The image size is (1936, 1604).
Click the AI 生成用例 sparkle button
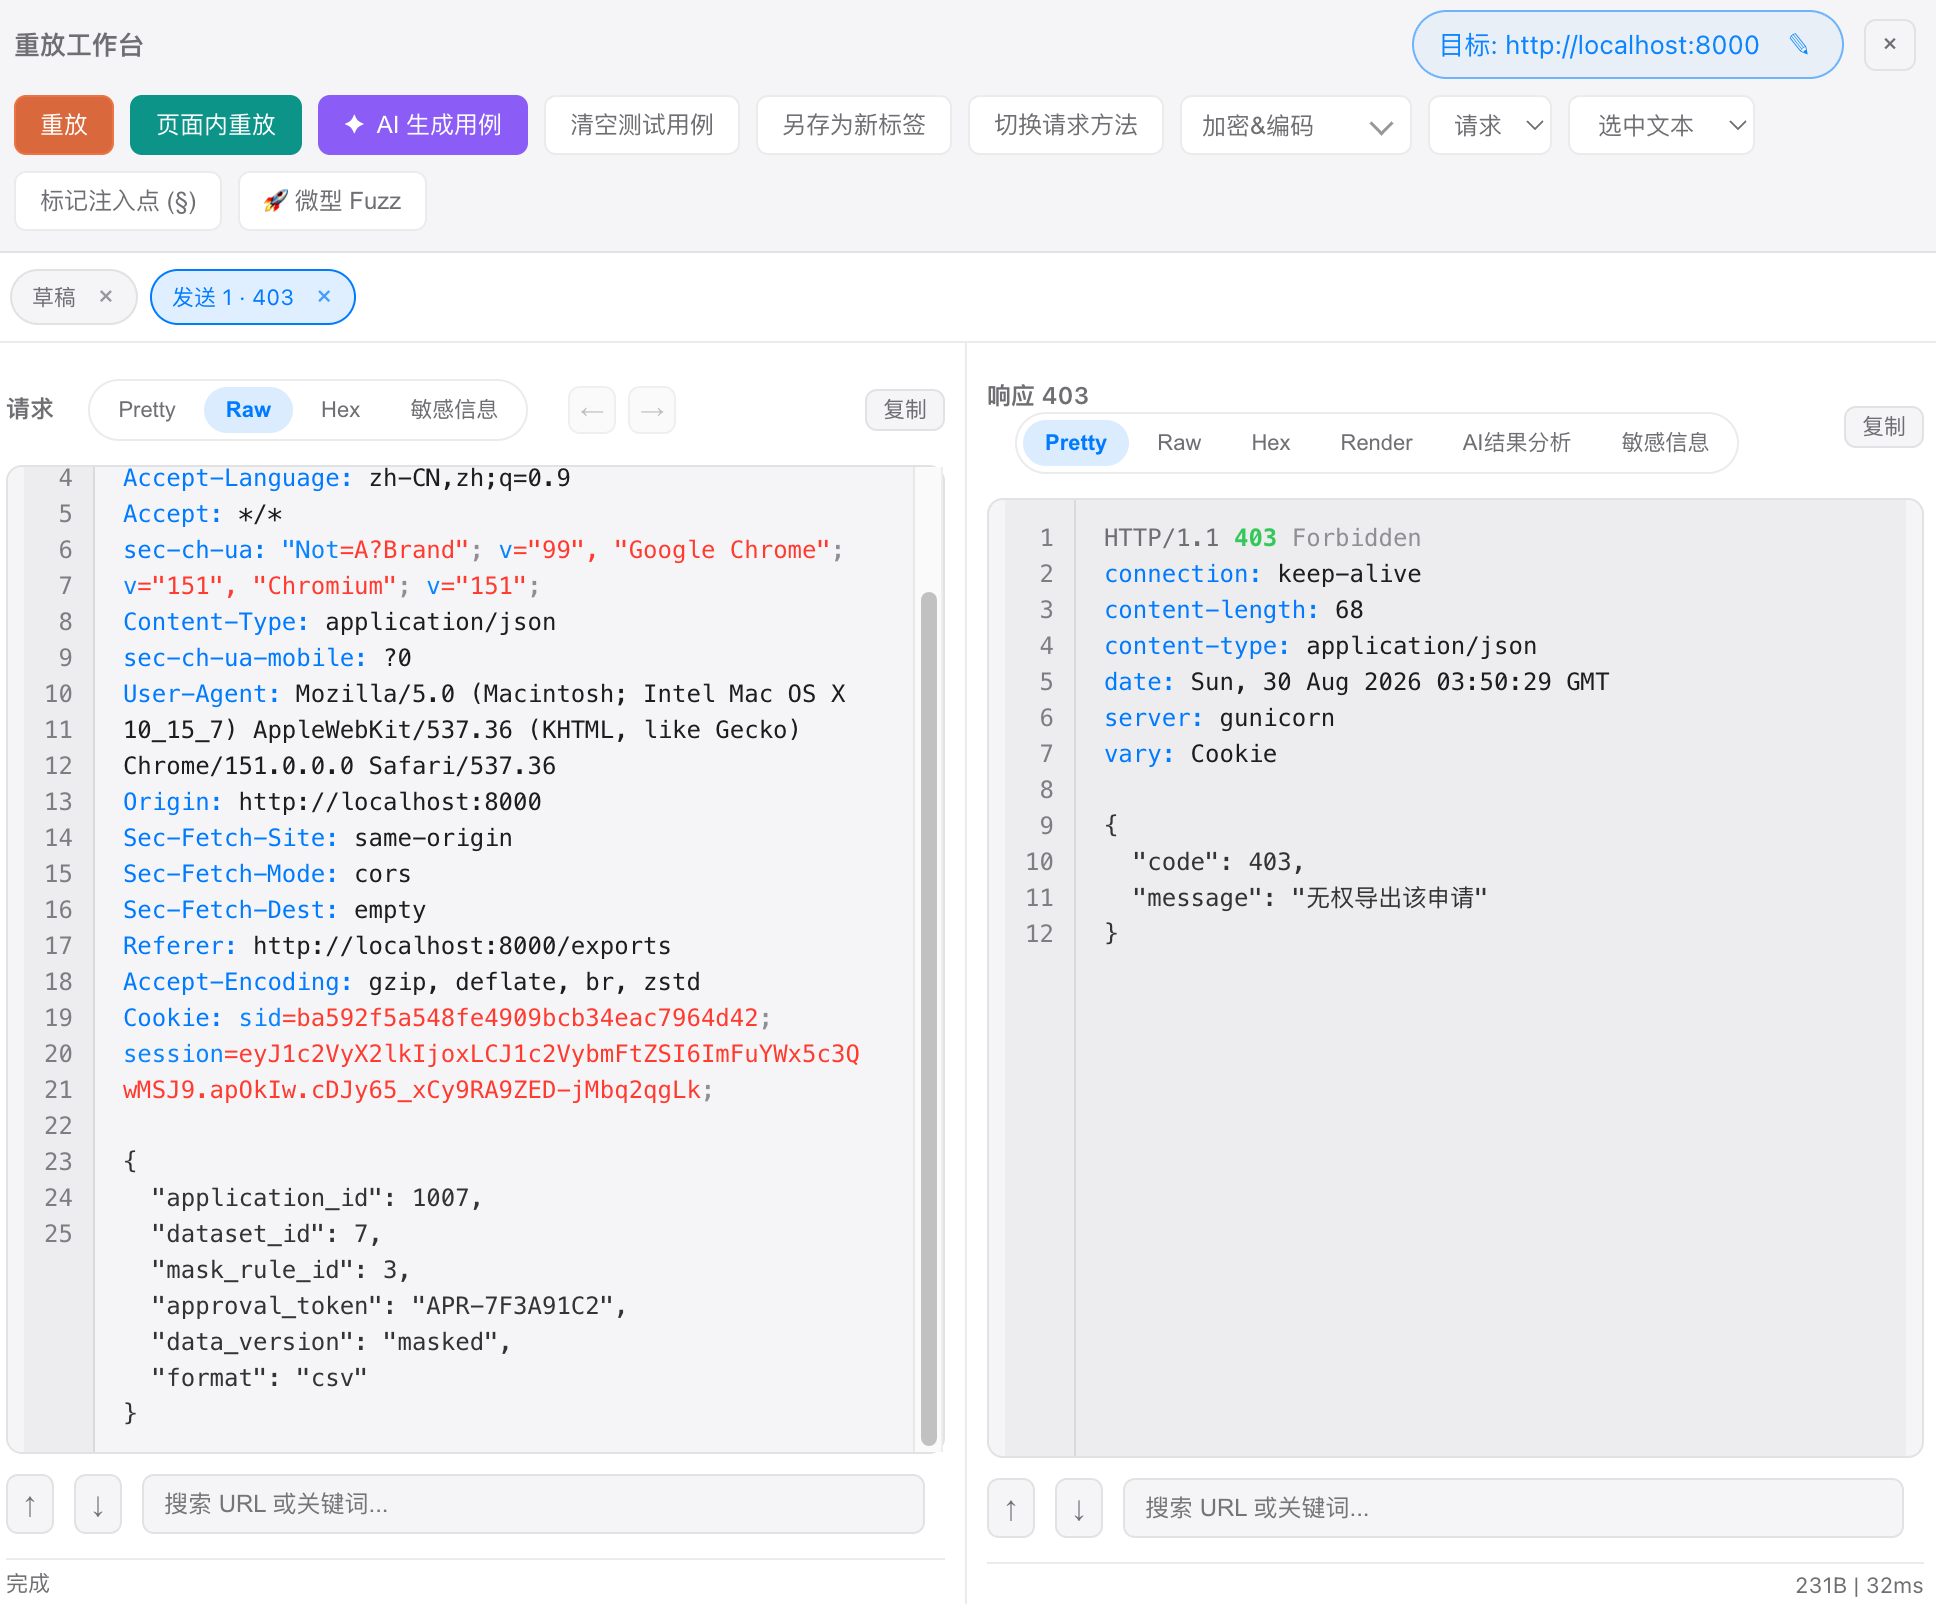click(x=423, y=125)
